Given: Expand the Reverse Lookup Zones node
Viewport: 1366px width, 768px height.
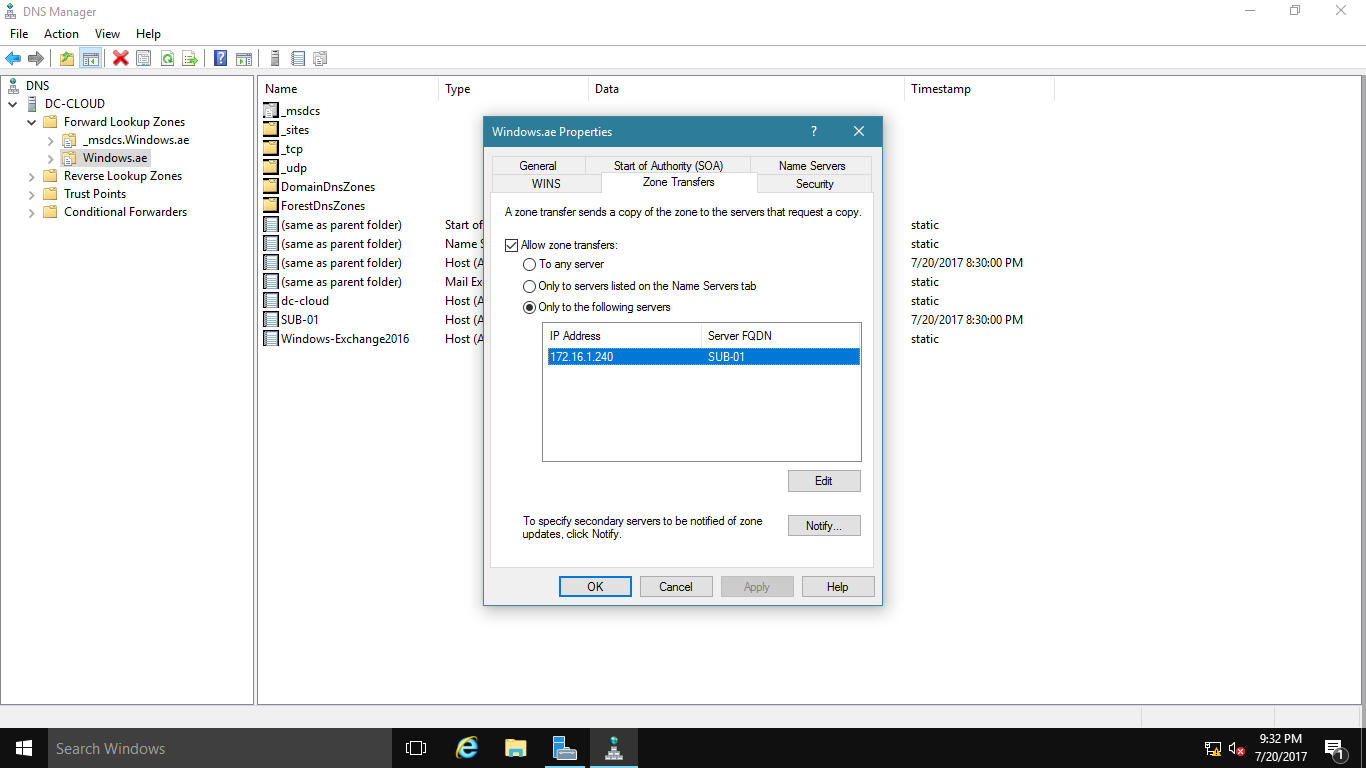Looking at the screenshot, I should (x=31, y=176).
